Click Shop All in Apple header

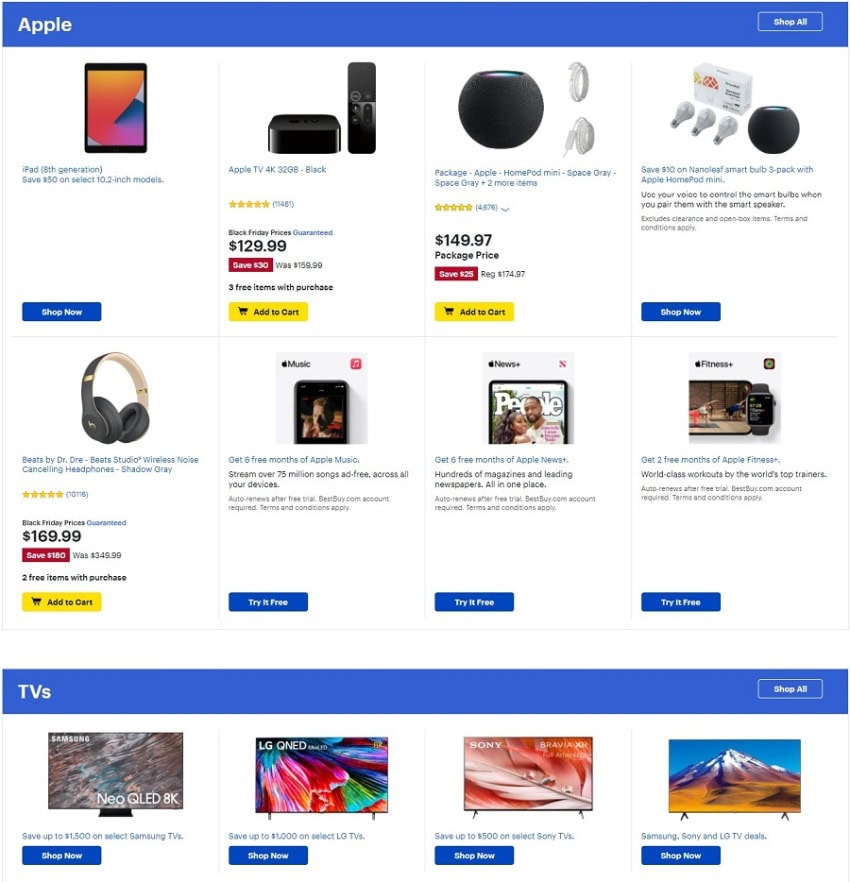[790, 22]
